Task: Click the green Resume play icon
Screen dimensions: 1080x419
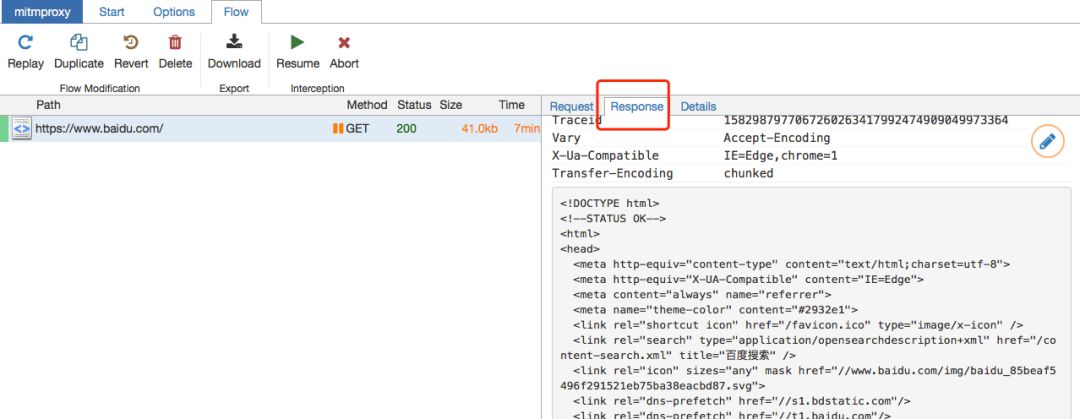Action: pyautogui.click(x=298, y=43)
